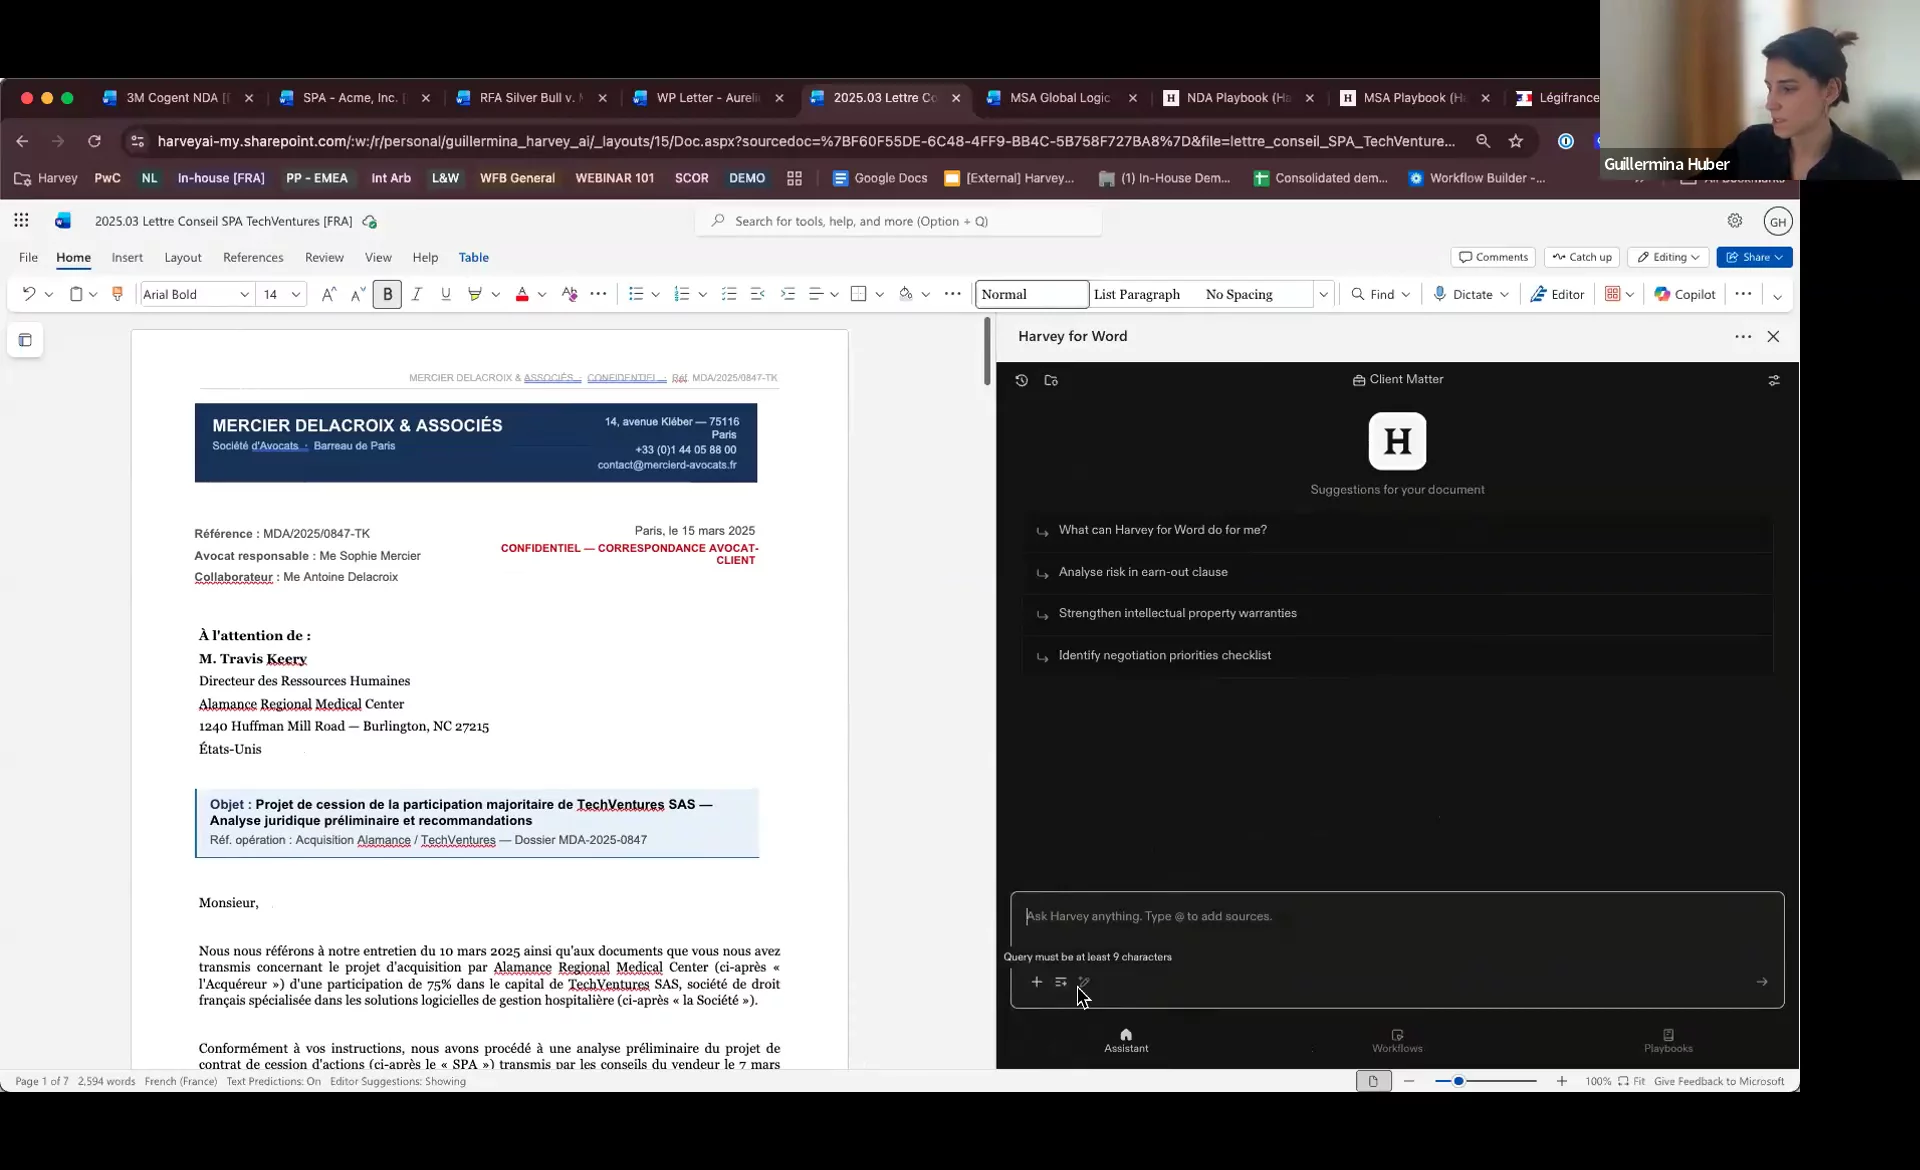Expand the ribbon display options chevron
Viewport: 1920px width, 1170px height.
1777,296
